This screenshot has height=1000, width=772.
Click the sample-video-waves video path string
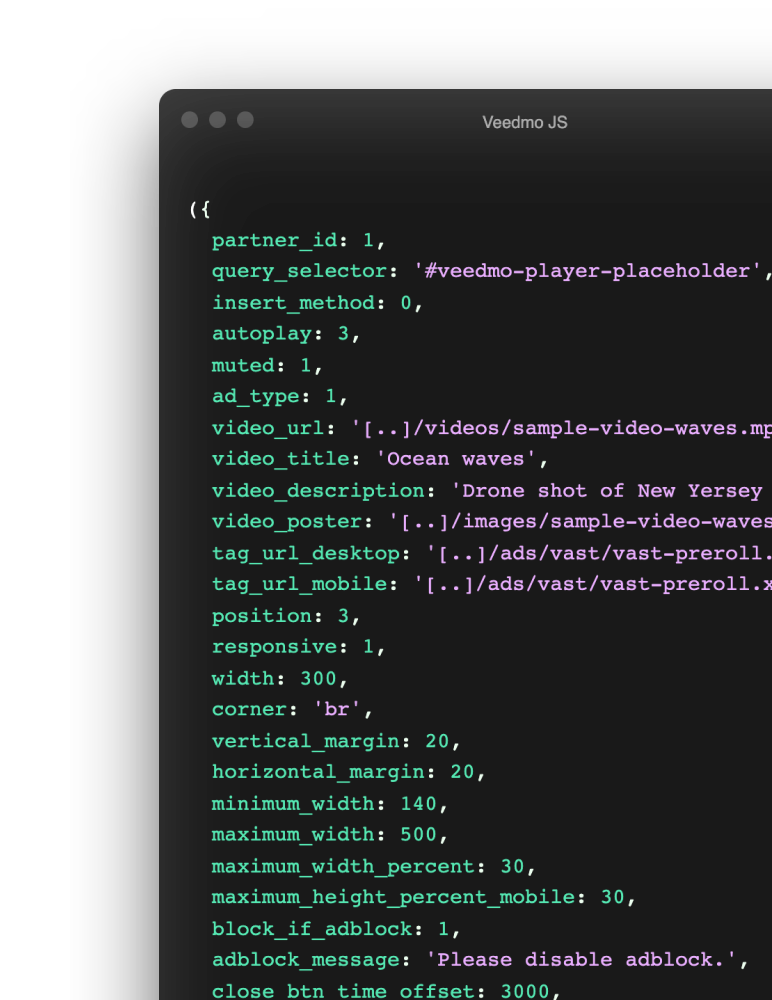561,428
